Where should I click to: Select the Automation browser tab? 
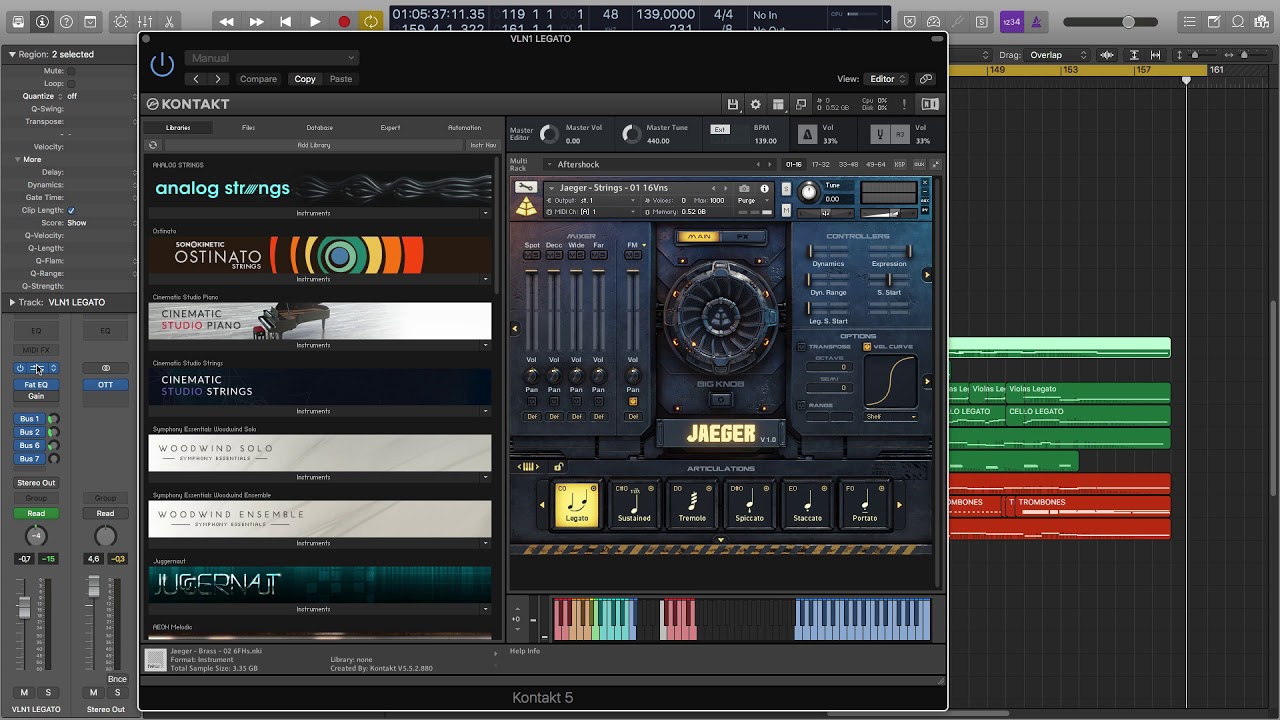464,128
